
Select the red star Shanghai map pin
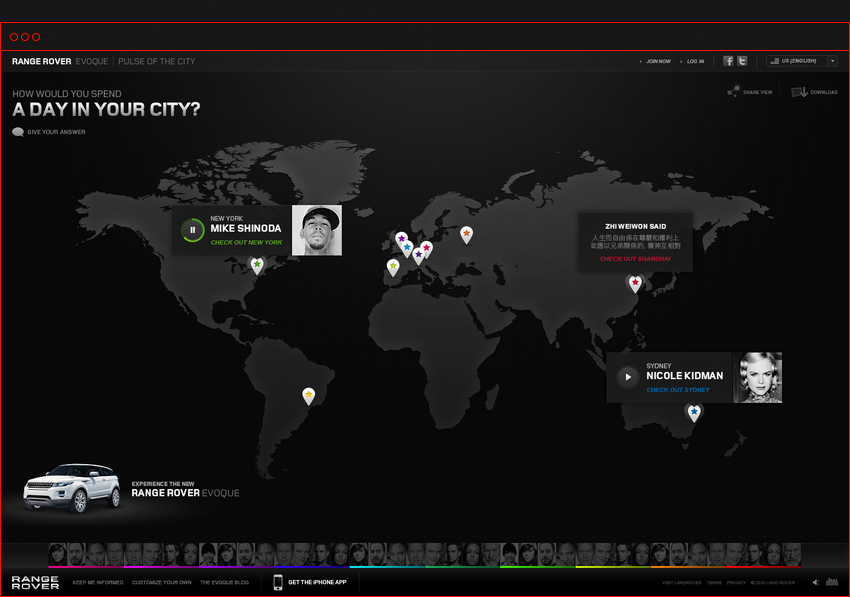635,284
